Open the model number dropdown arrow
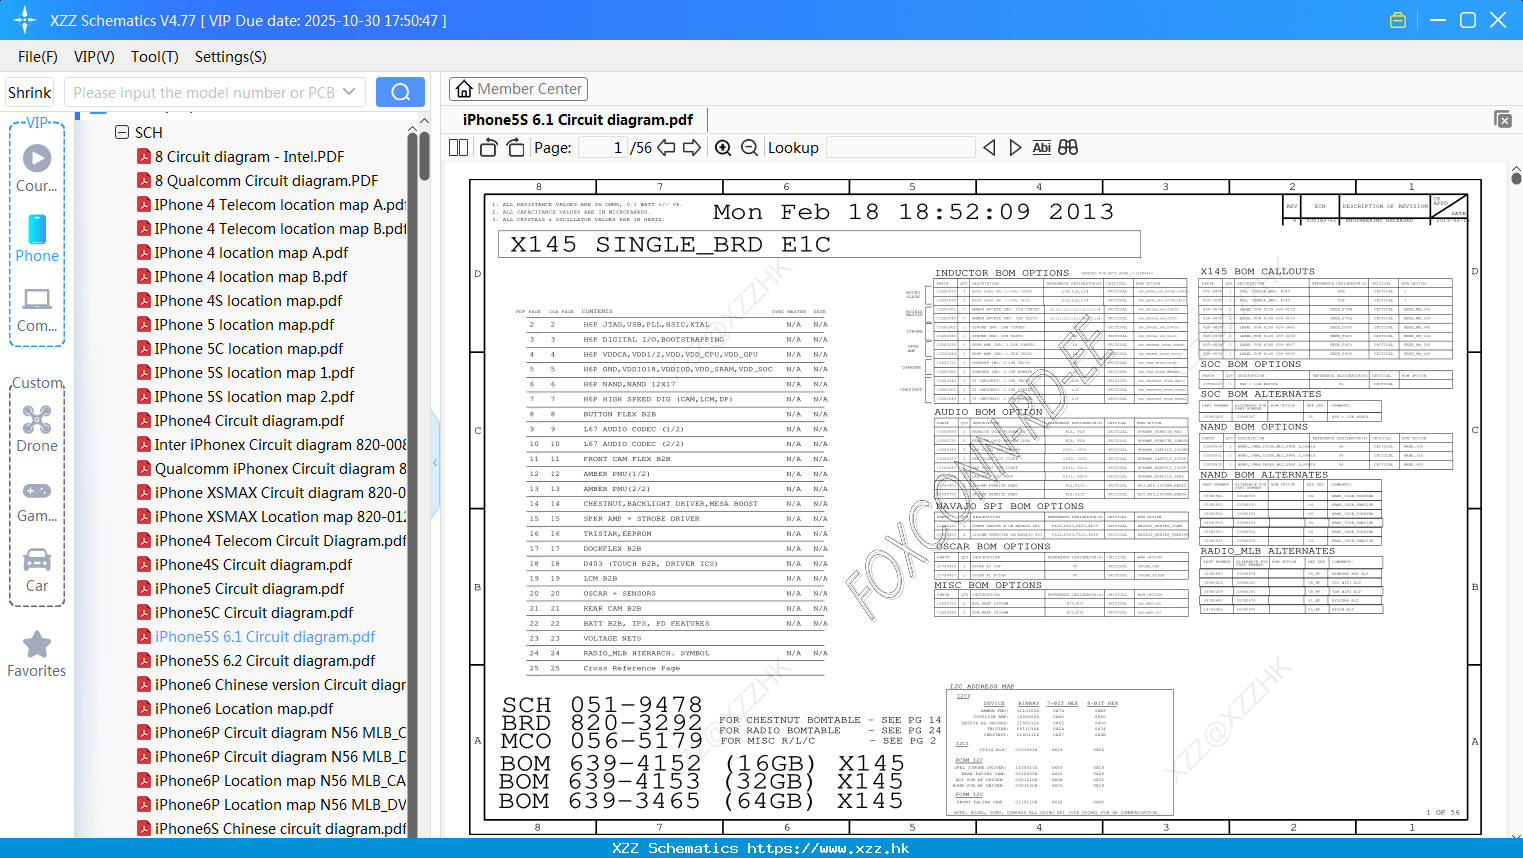 click(349, 92)
